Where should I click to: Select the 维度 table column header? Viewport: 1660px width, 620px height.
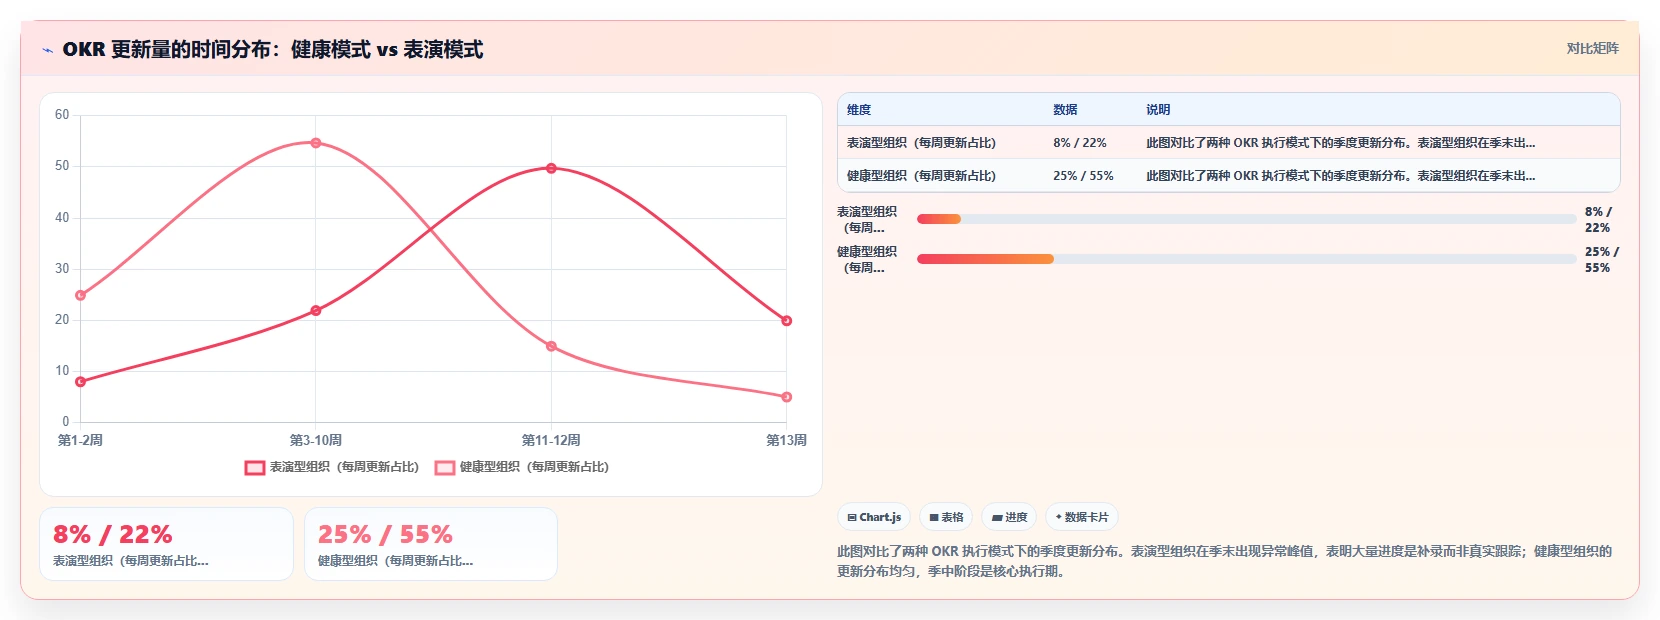(x=859, y=110)
